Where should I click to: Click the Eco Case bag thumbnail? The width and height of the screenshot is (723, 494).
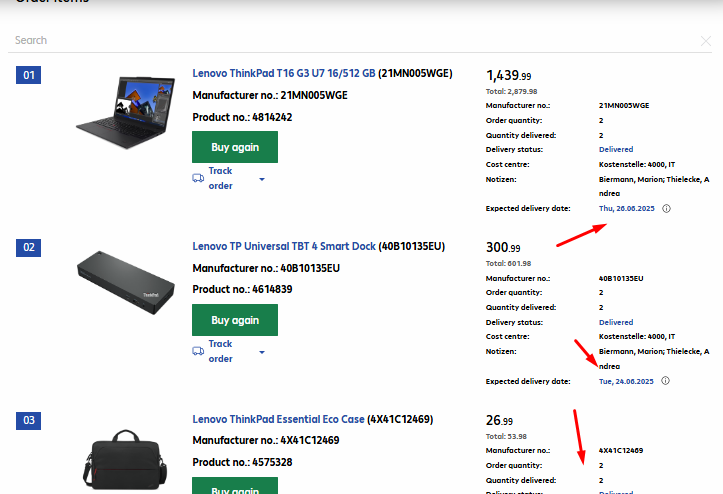125,460
